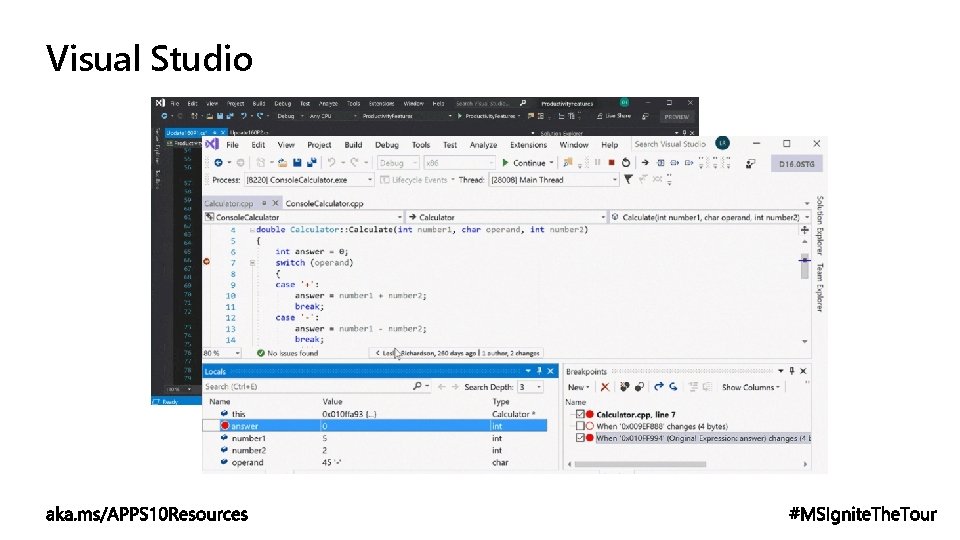Open the Main Thread dropdown
This screenshot has width=960, height=540.
554,180
